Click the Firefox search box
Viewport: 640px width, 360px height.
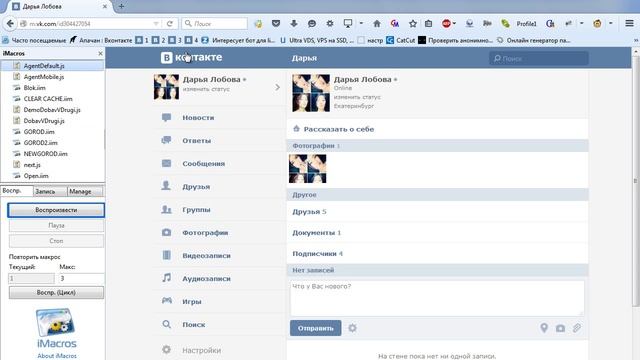[x=215, y=24]
